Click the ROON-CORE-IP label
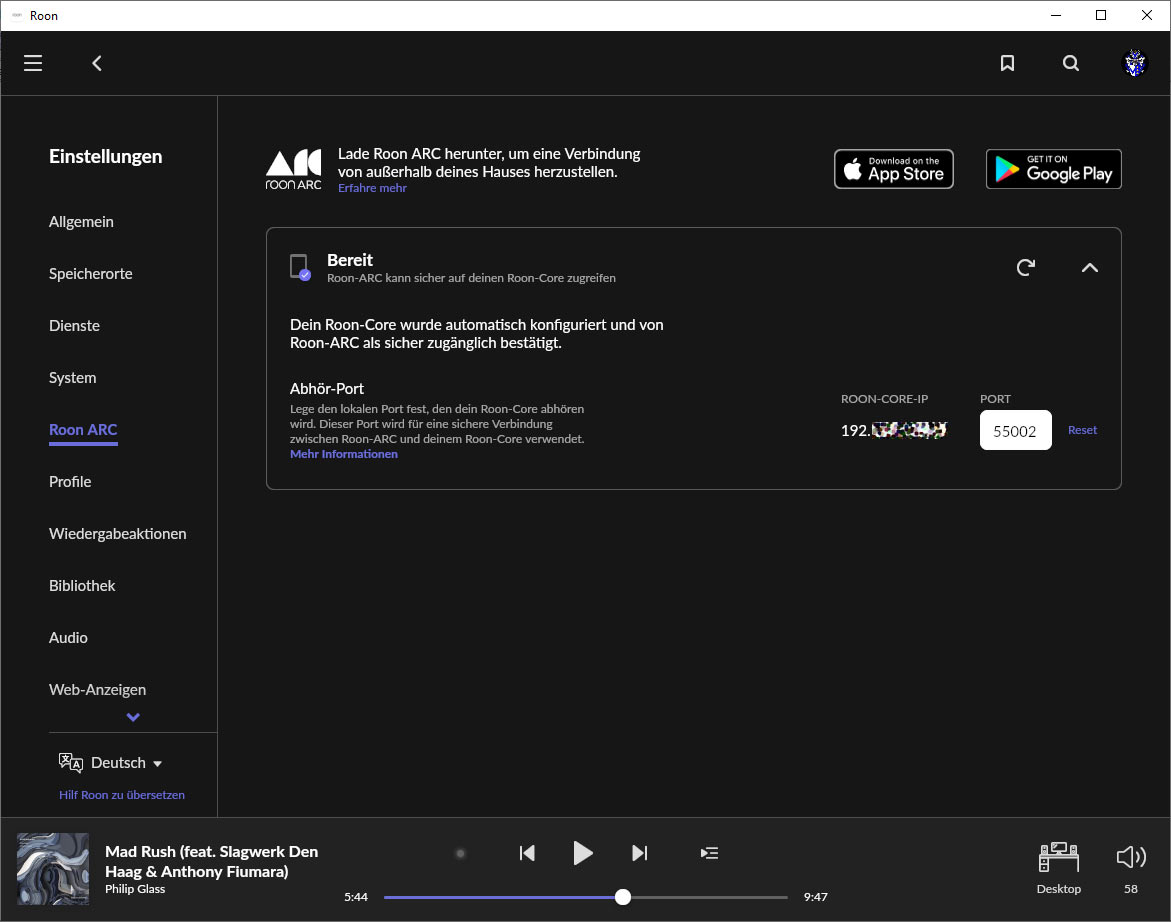 pyautogui.click(x=884, y=399)
